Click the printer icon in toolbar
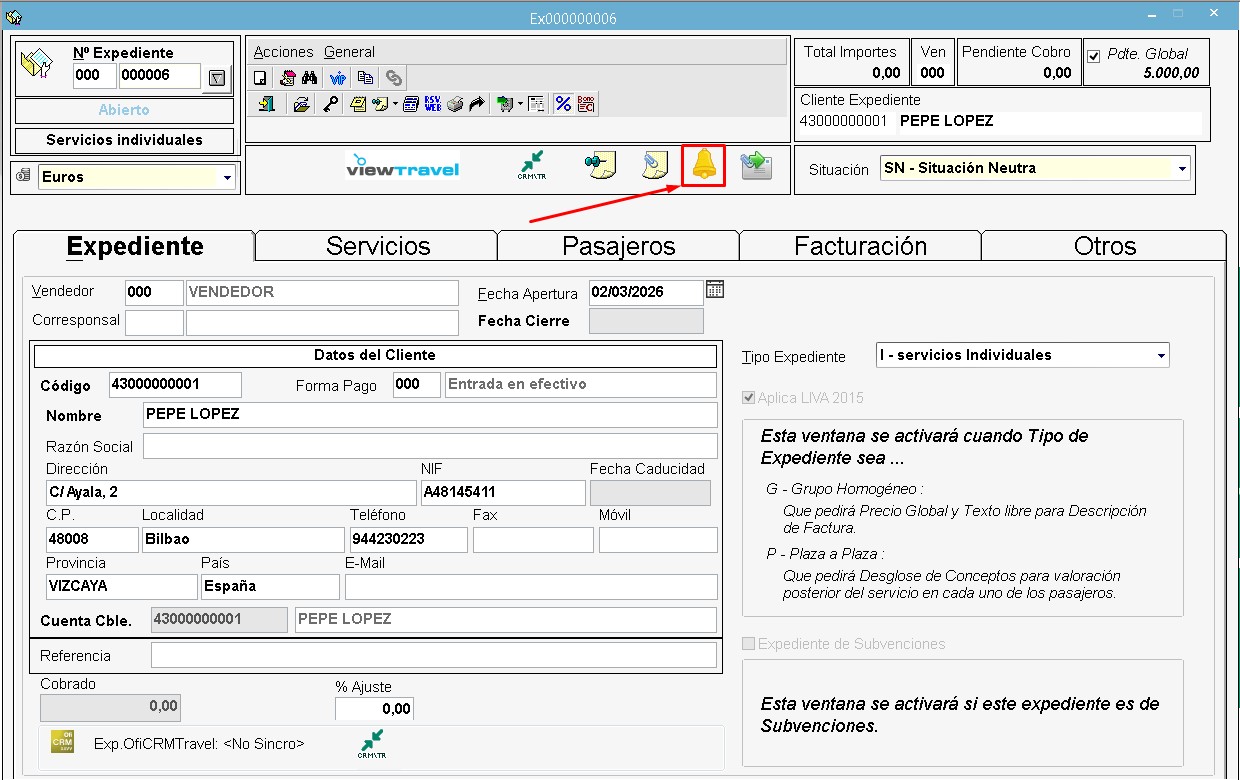This screenshot has height=780, width=1240. tap(455, 104)
